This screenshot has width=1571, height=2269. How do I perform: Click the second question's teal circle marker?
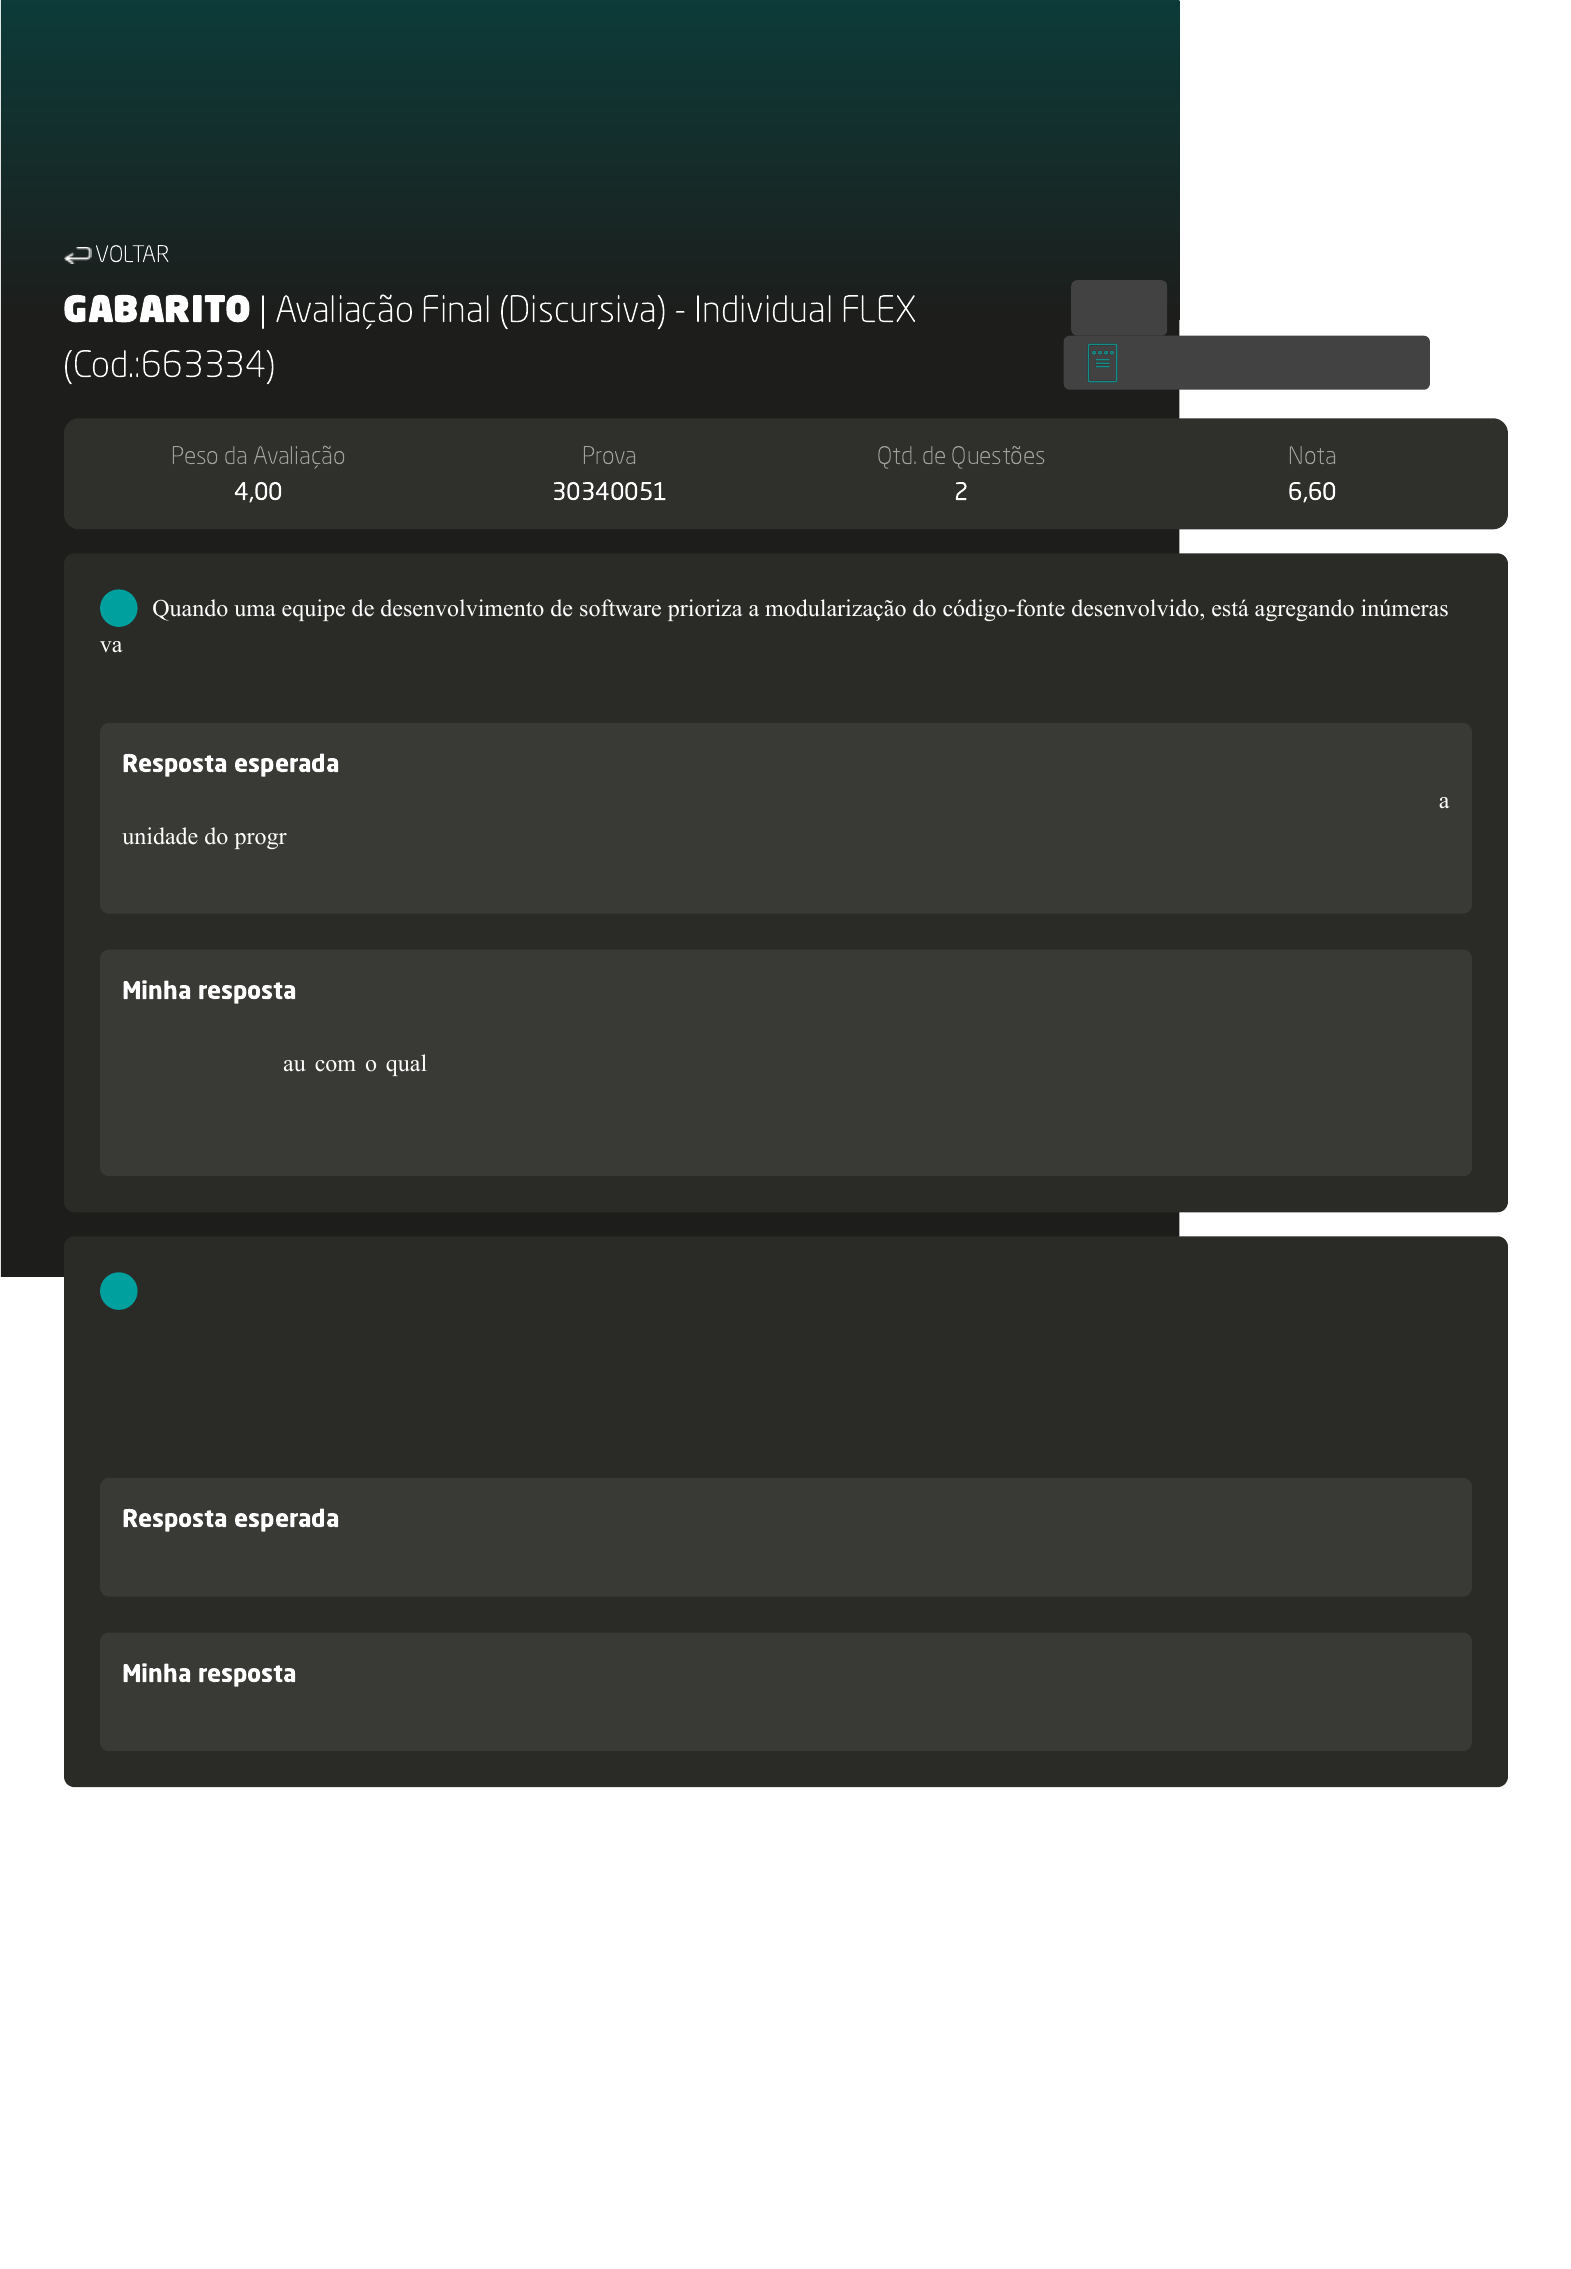[x=118, y=1291]
